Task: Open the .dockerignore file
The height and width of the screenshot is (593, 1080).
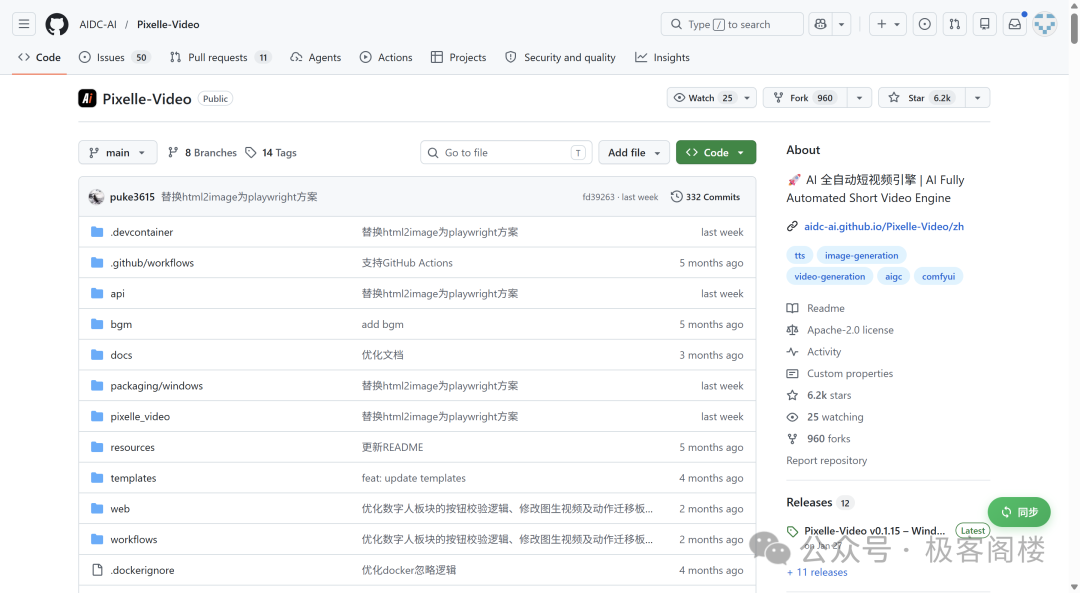Action: pos(142,570)
